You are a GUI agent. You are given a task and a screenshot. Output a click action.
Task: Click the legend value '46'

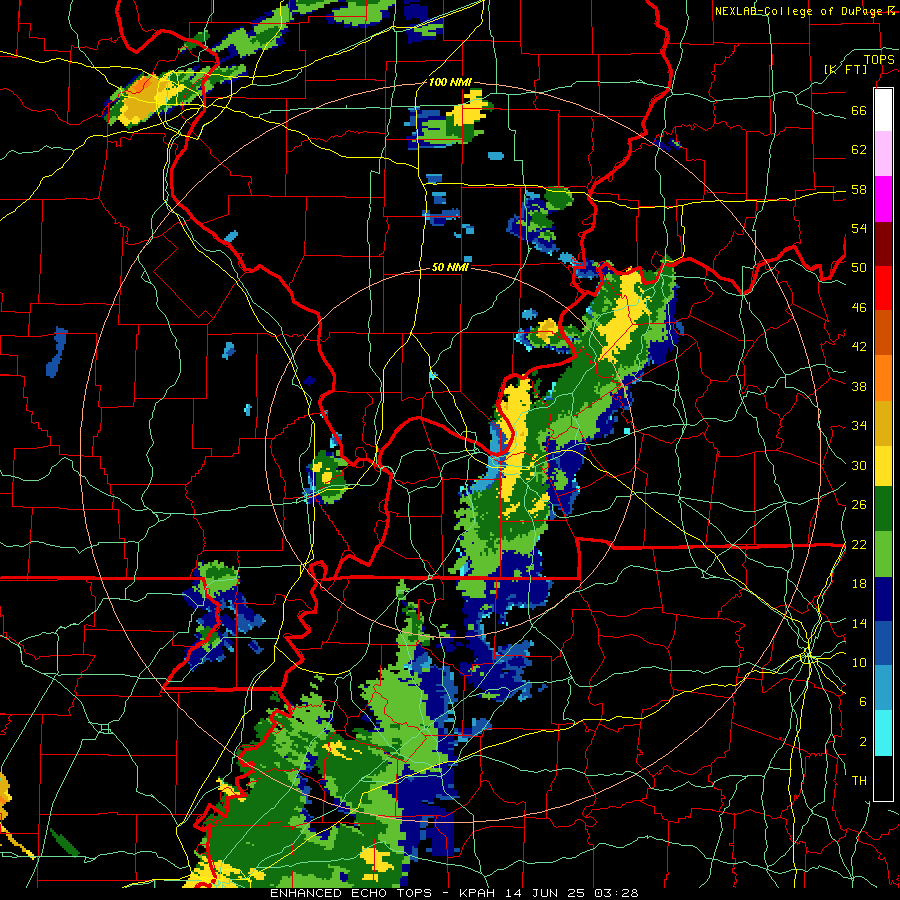point(859,308)
